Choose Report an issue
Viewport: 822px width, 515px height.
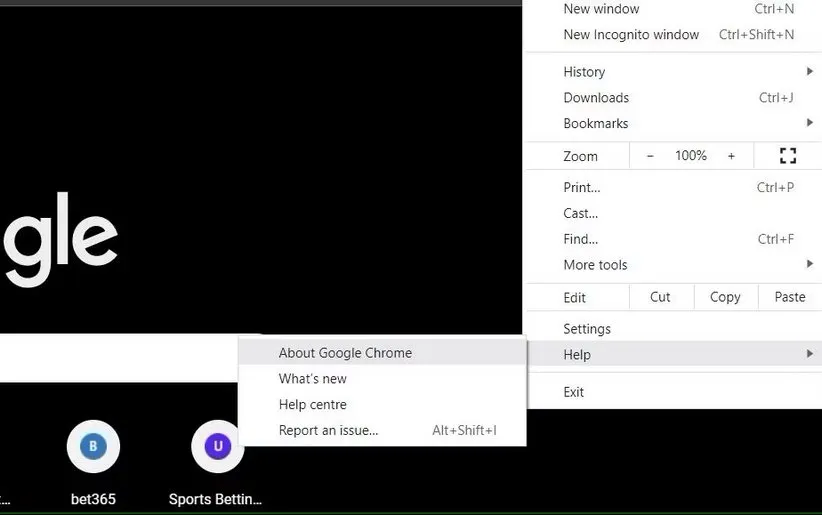pyautogui.click(x=329, y=431)
